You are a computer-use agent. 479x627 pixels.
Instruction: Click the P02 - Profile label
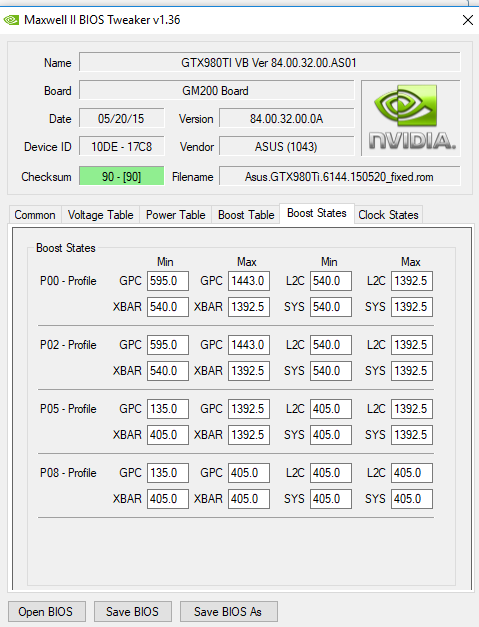pos(68,345)
